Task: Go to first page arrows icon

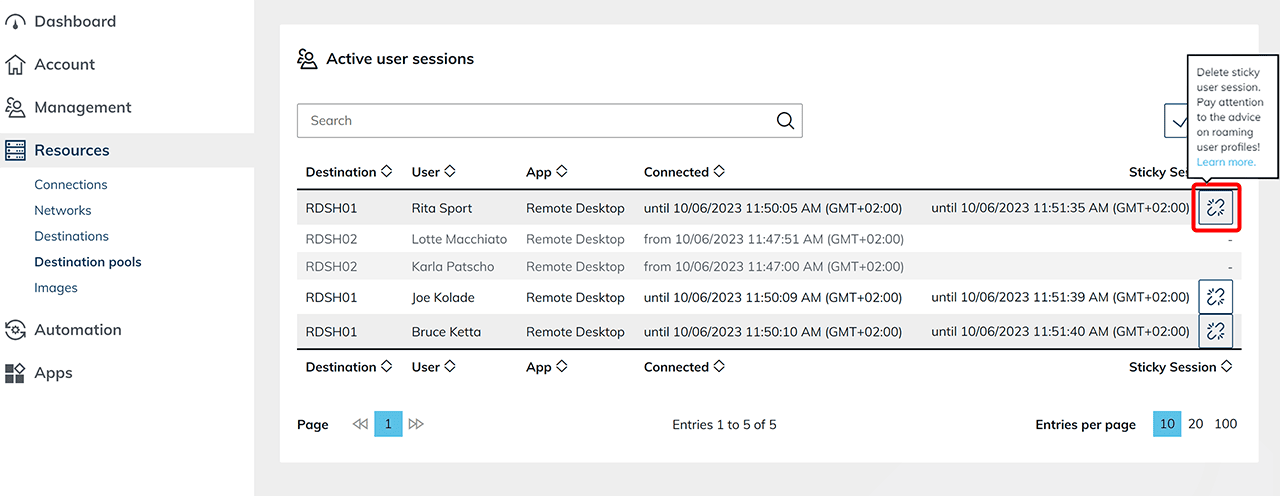Action: [360, 424]
